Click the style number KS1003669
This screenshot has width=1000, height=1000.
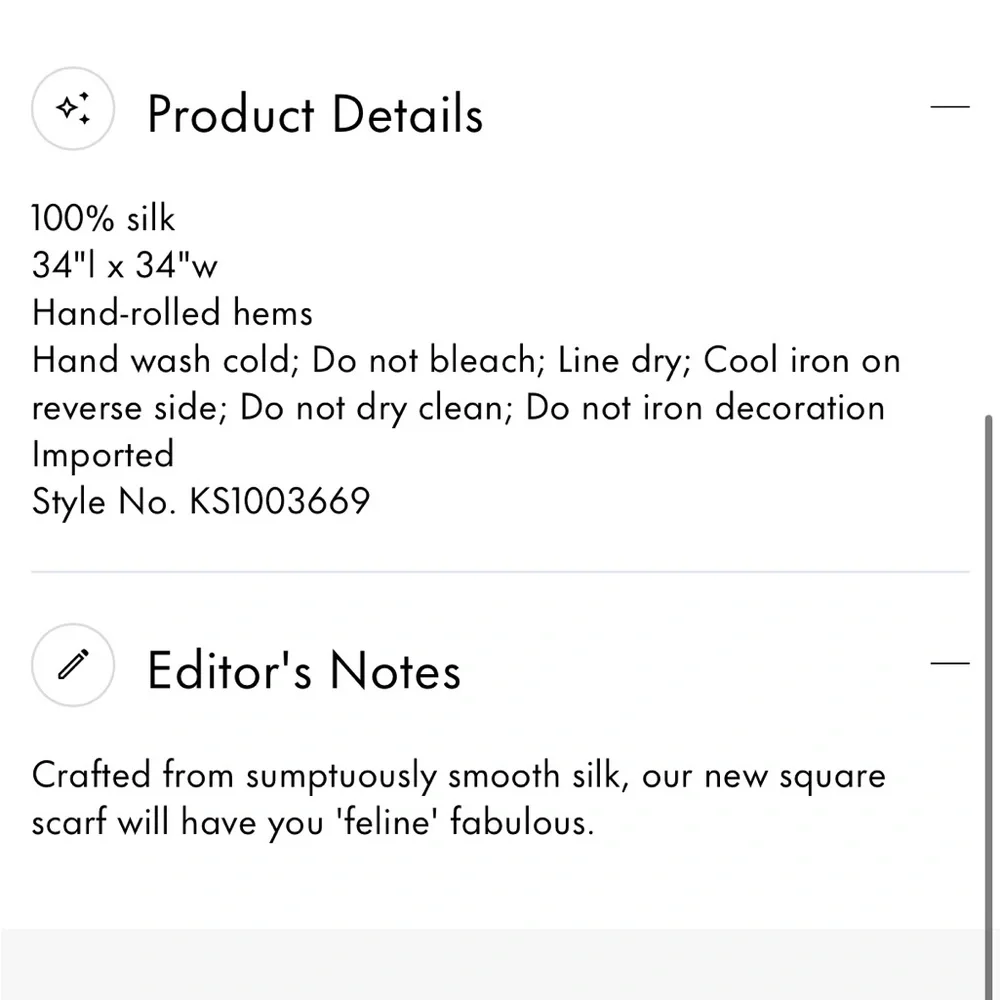279,502
